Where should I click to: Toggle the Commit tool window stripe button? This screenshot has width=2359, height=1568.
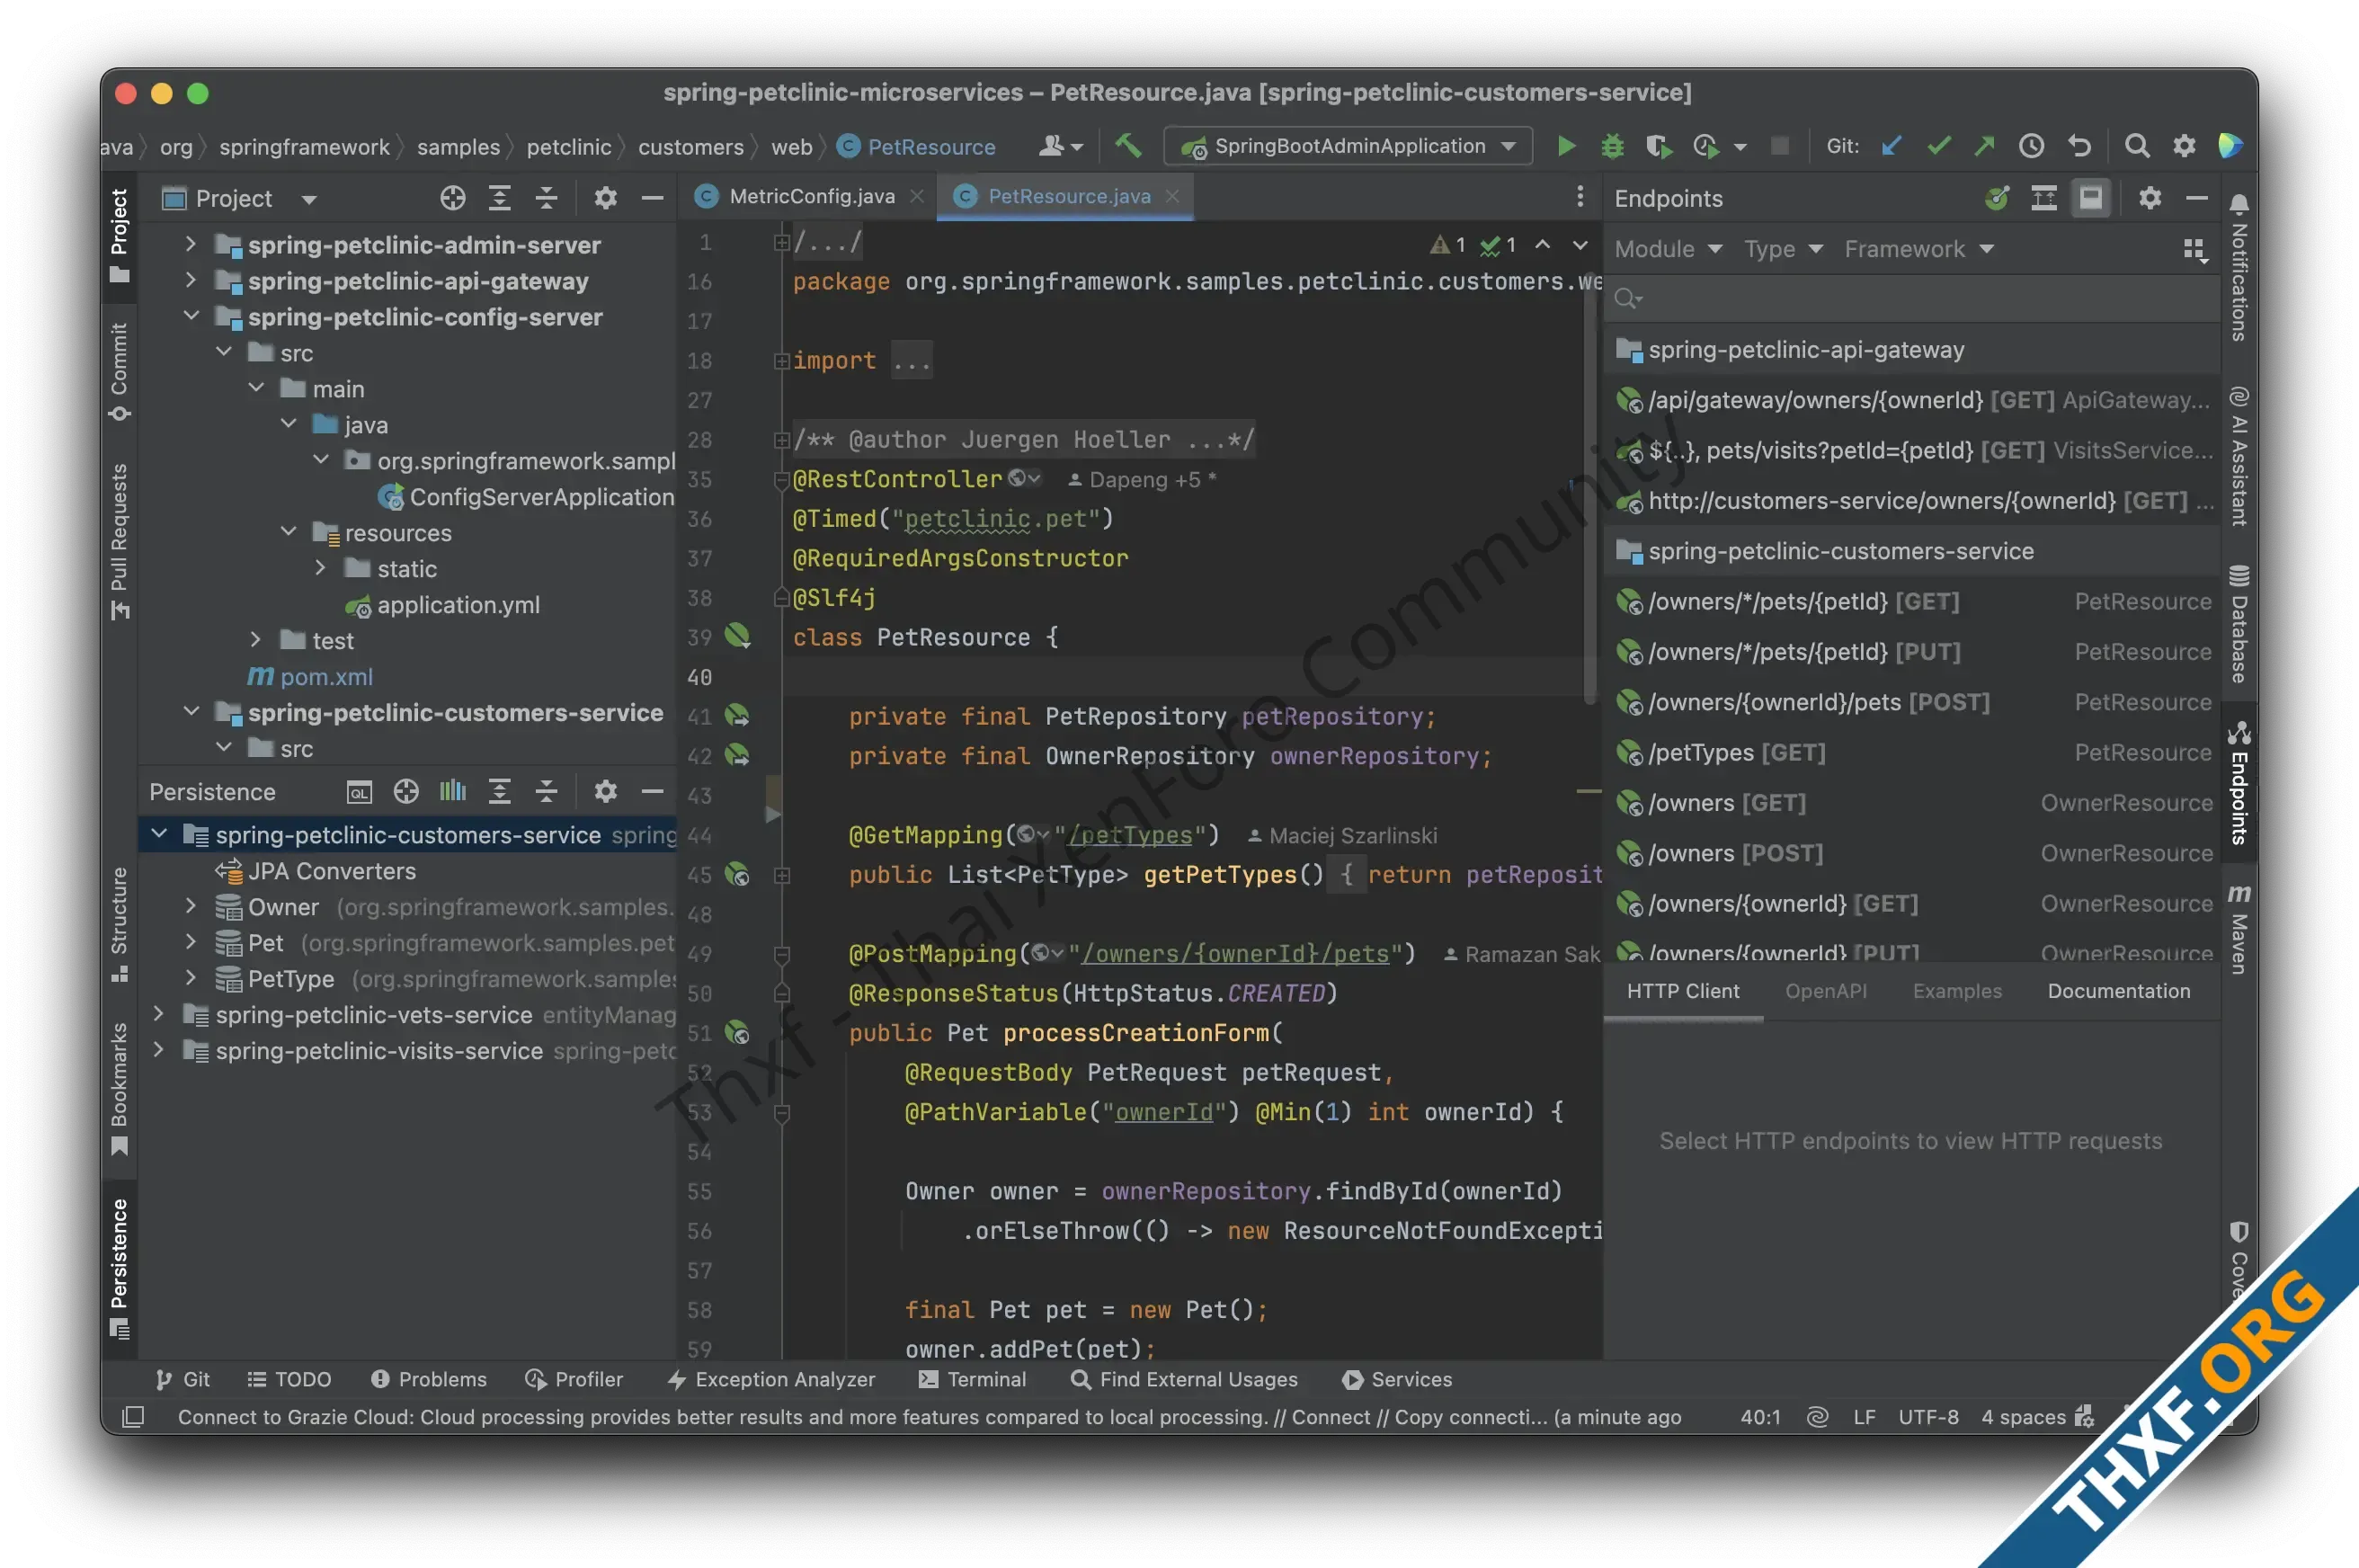pos(119,371)
